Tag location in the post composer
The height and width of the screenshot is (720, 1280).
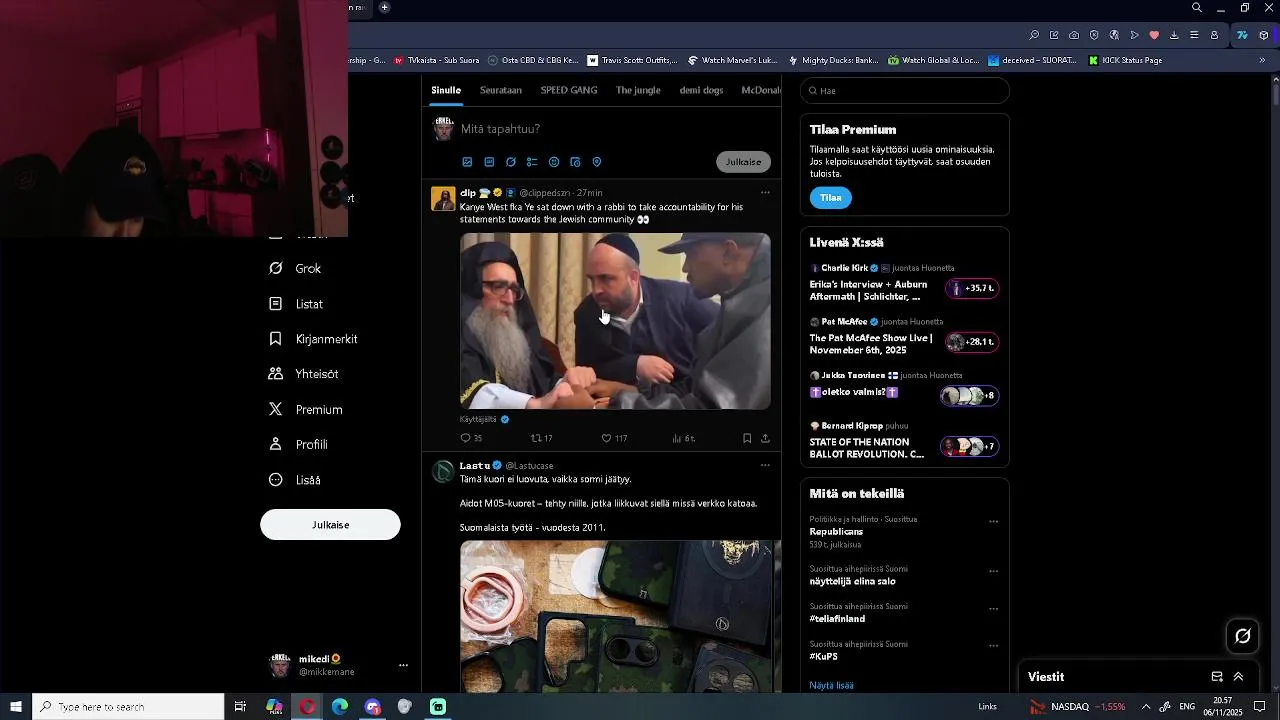pyautogui.click(x=597, y=162)
